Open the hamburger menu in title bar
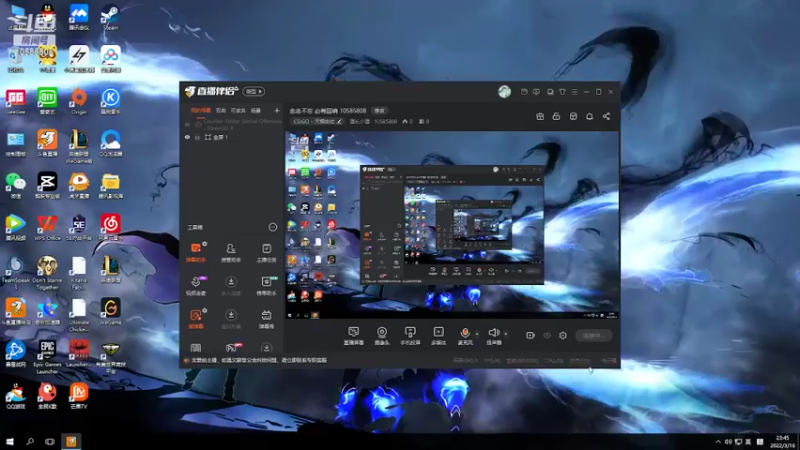This screenshot has height=450, width=800. pyautogui.click(x=574, y=92)
